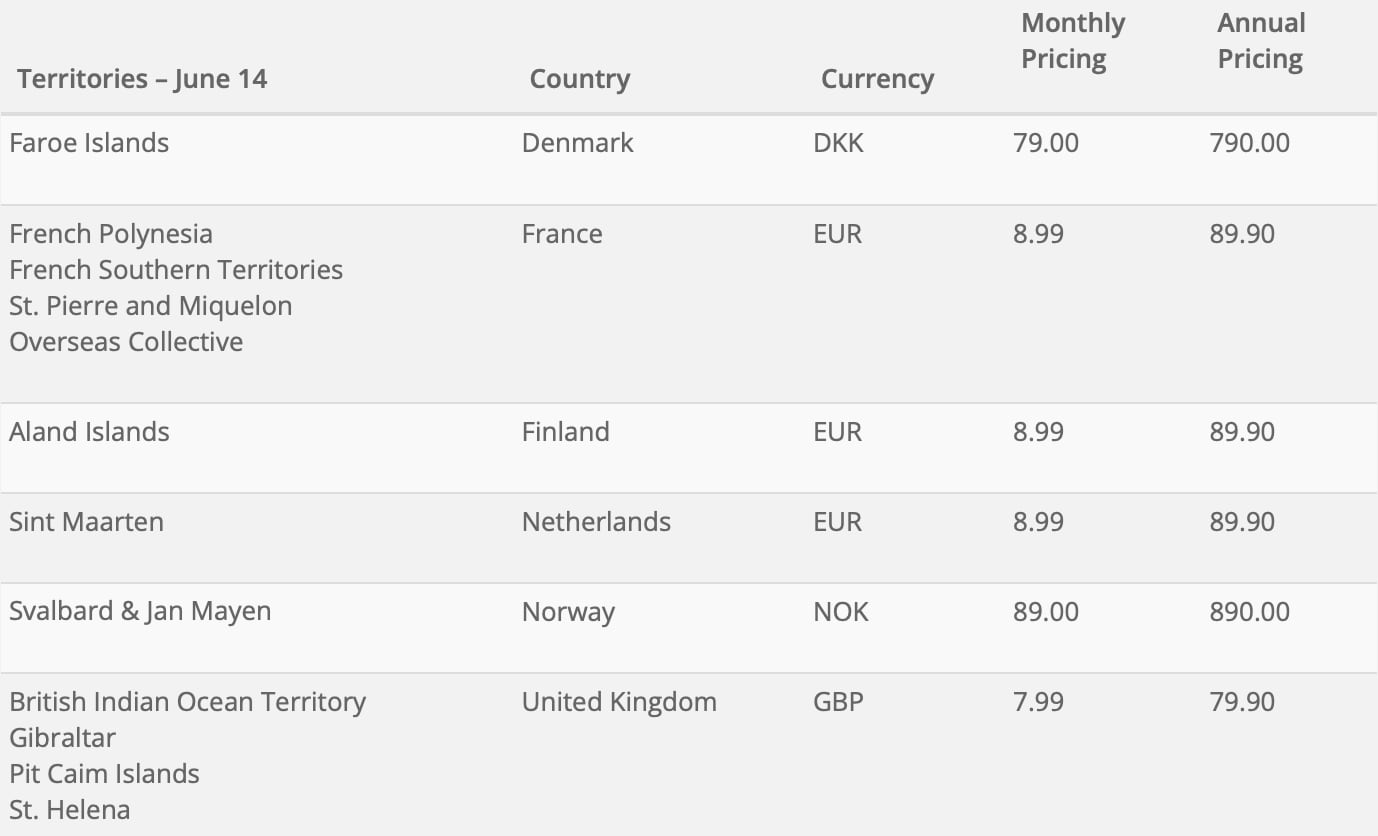Click the St. Pierre and Miquelon entry
Viewport: 1378px width, 836px height.
pyautogui.click(x=151, y=306)
